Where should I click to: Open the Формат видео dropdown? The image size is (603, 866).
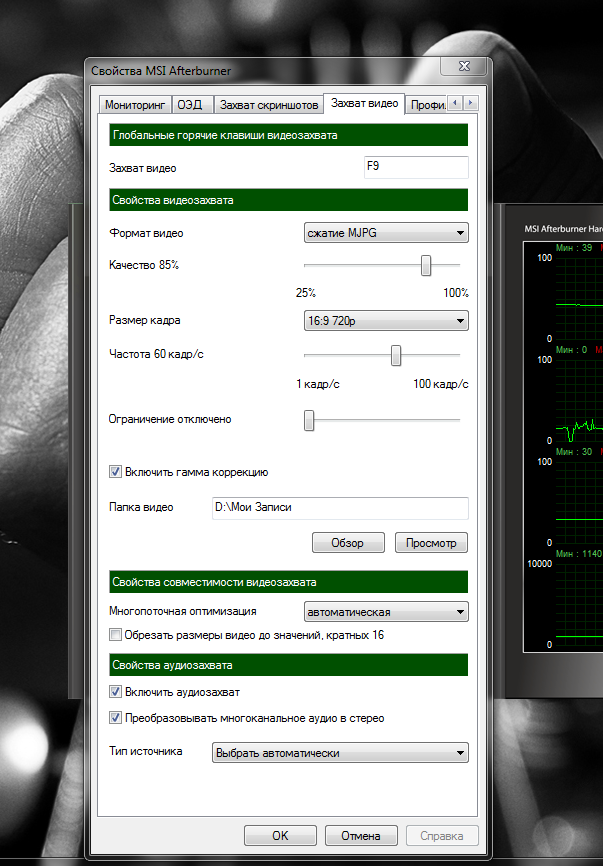point(386,233)
